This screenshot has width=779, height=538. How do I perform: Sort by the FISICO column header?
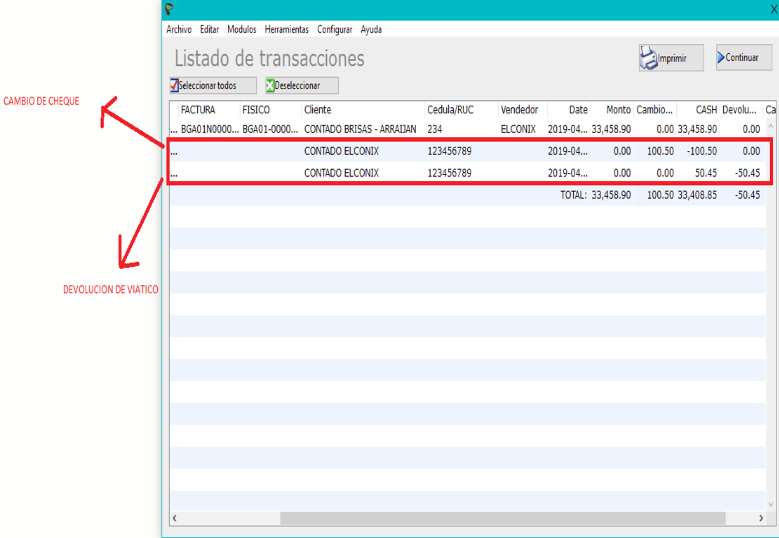pyautogui.click(x=271, y=110)
